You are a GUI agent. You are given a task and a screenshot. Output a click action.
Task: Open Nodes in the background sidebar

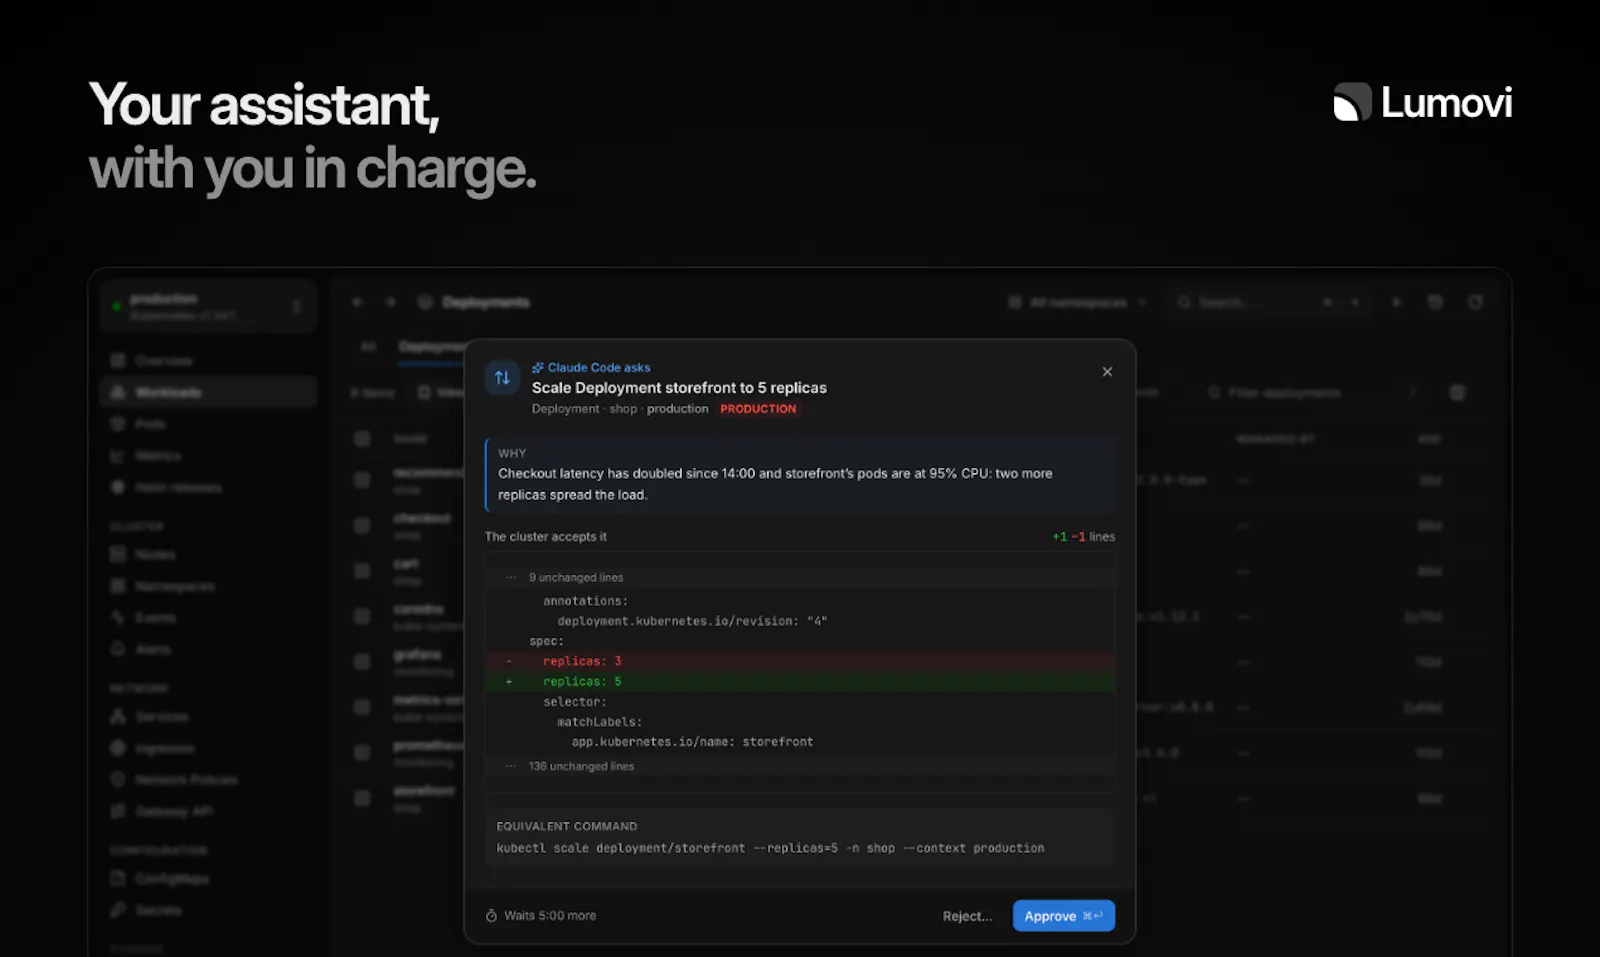coord(209,554)
